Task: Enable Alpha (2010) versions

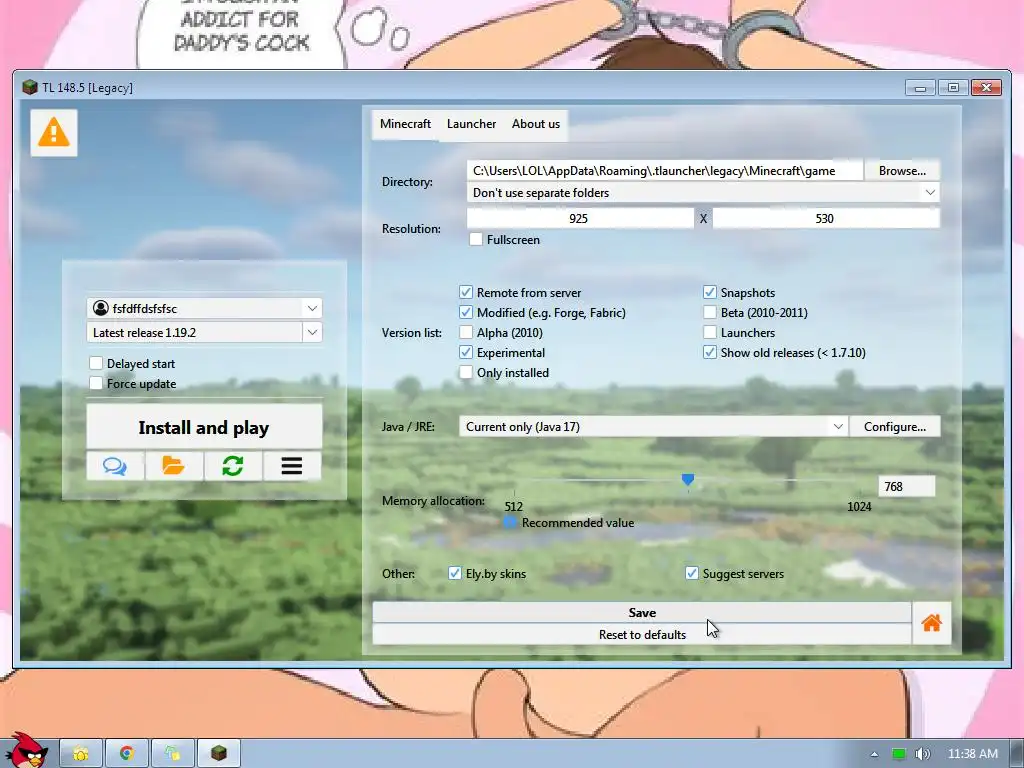Action: tap(466, 332)
